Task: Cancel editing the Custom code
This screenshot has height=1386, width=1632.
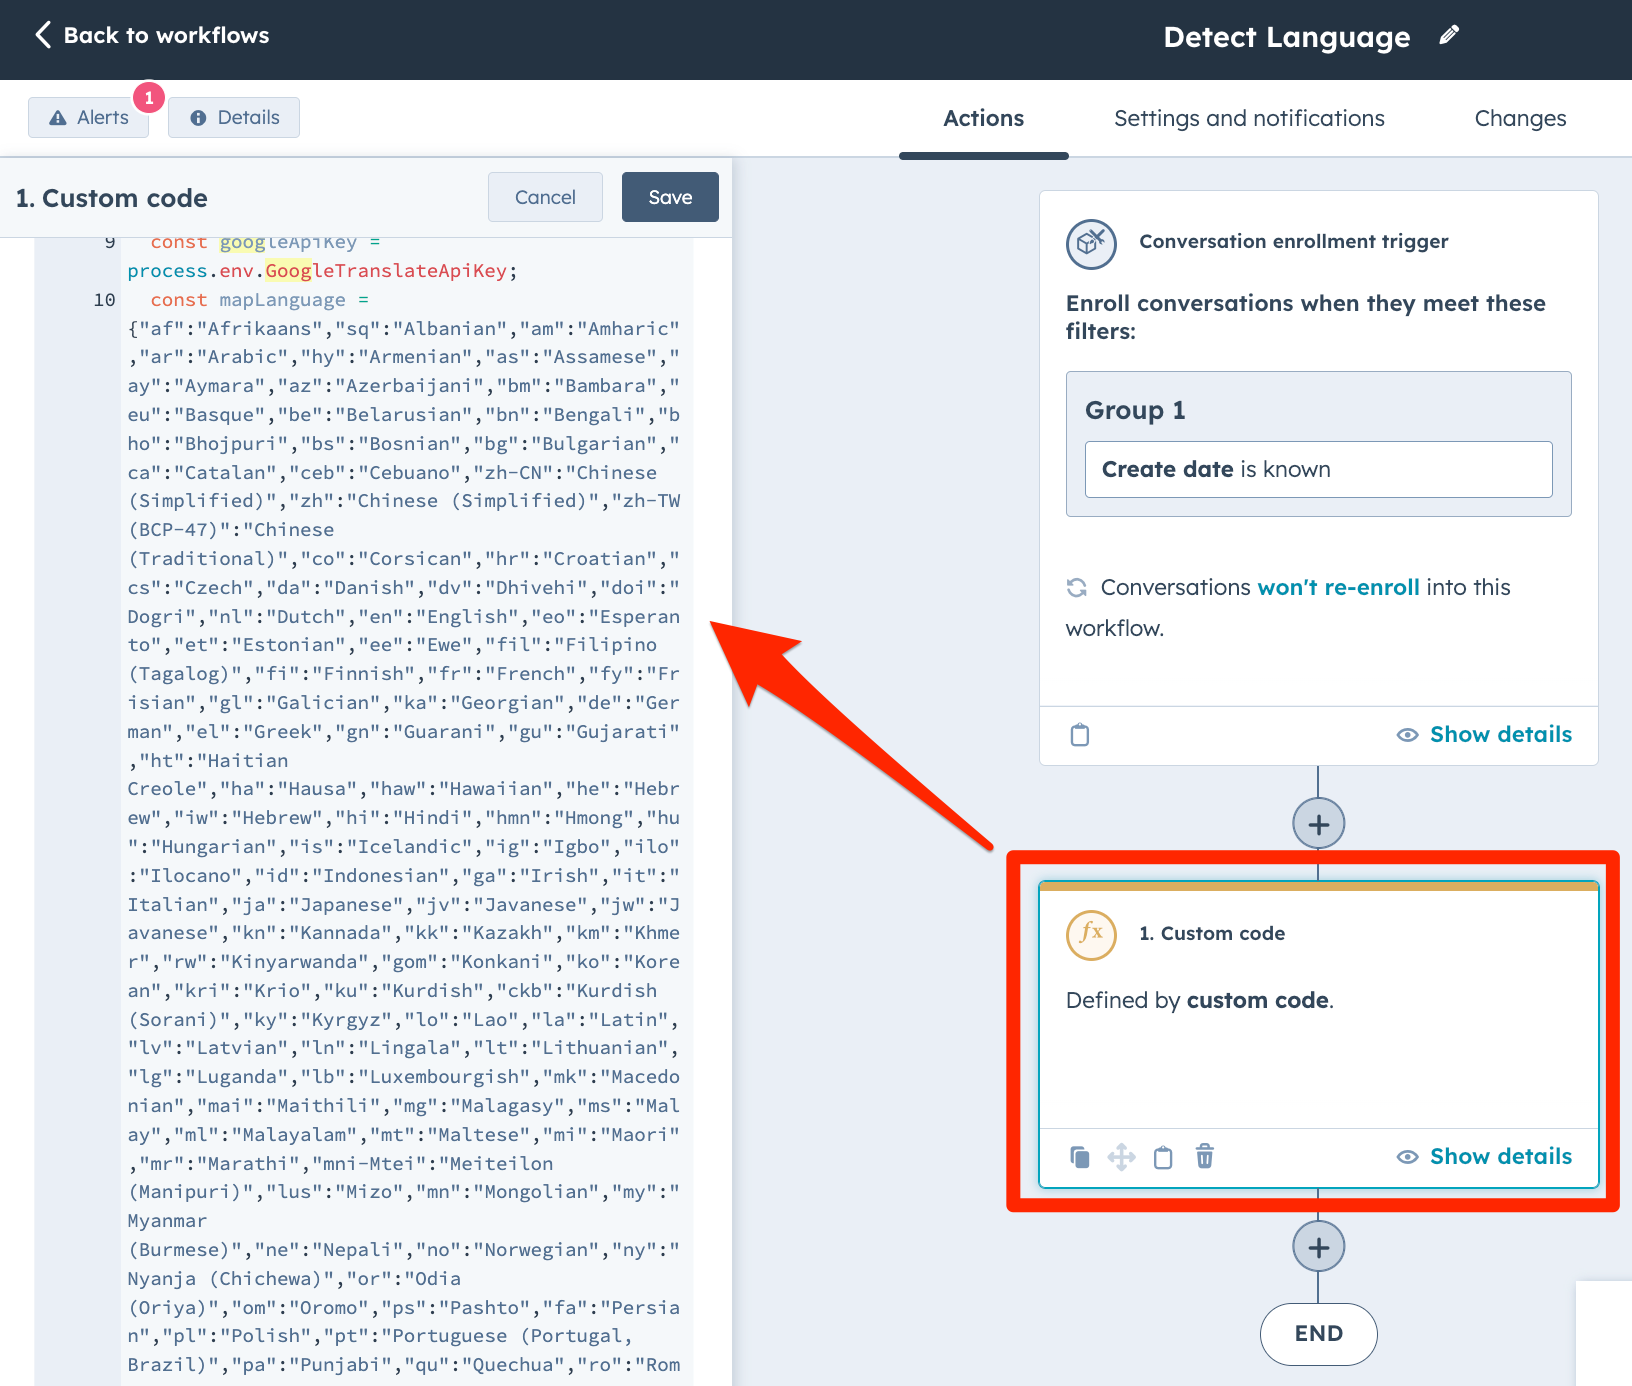Action: coord(545,197)
